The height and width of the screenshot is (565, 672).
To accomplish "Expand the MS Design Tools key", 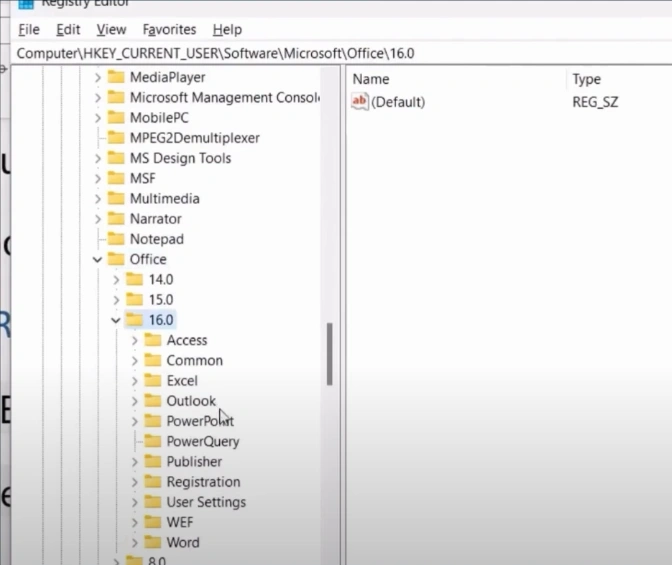I will 98,159.
